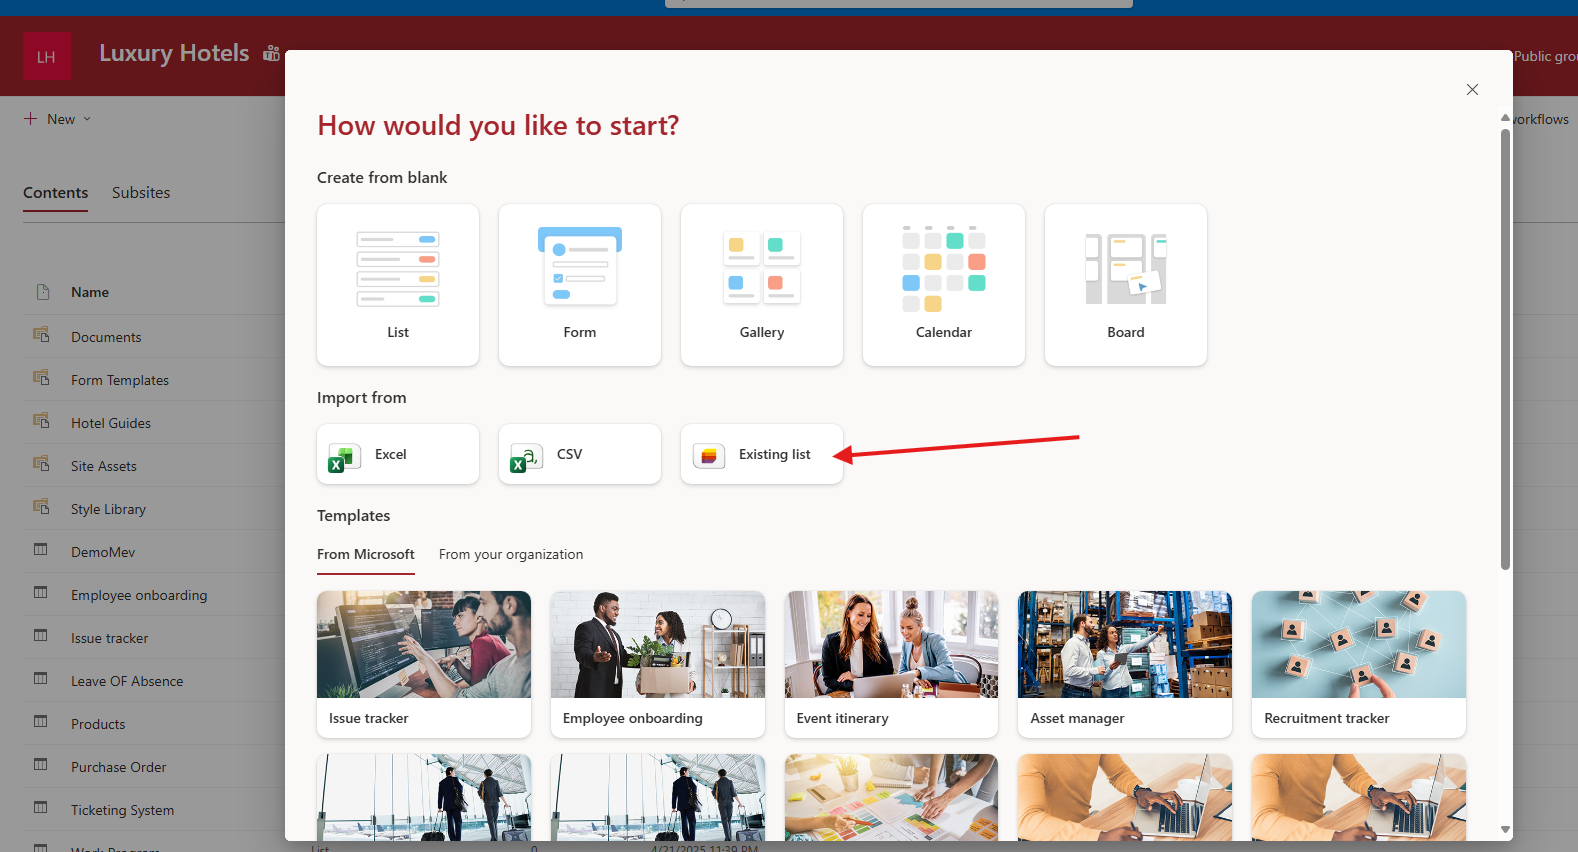1578x852 pixels.
Task: Switch to From your organization tab
Action: pos(511,554)
